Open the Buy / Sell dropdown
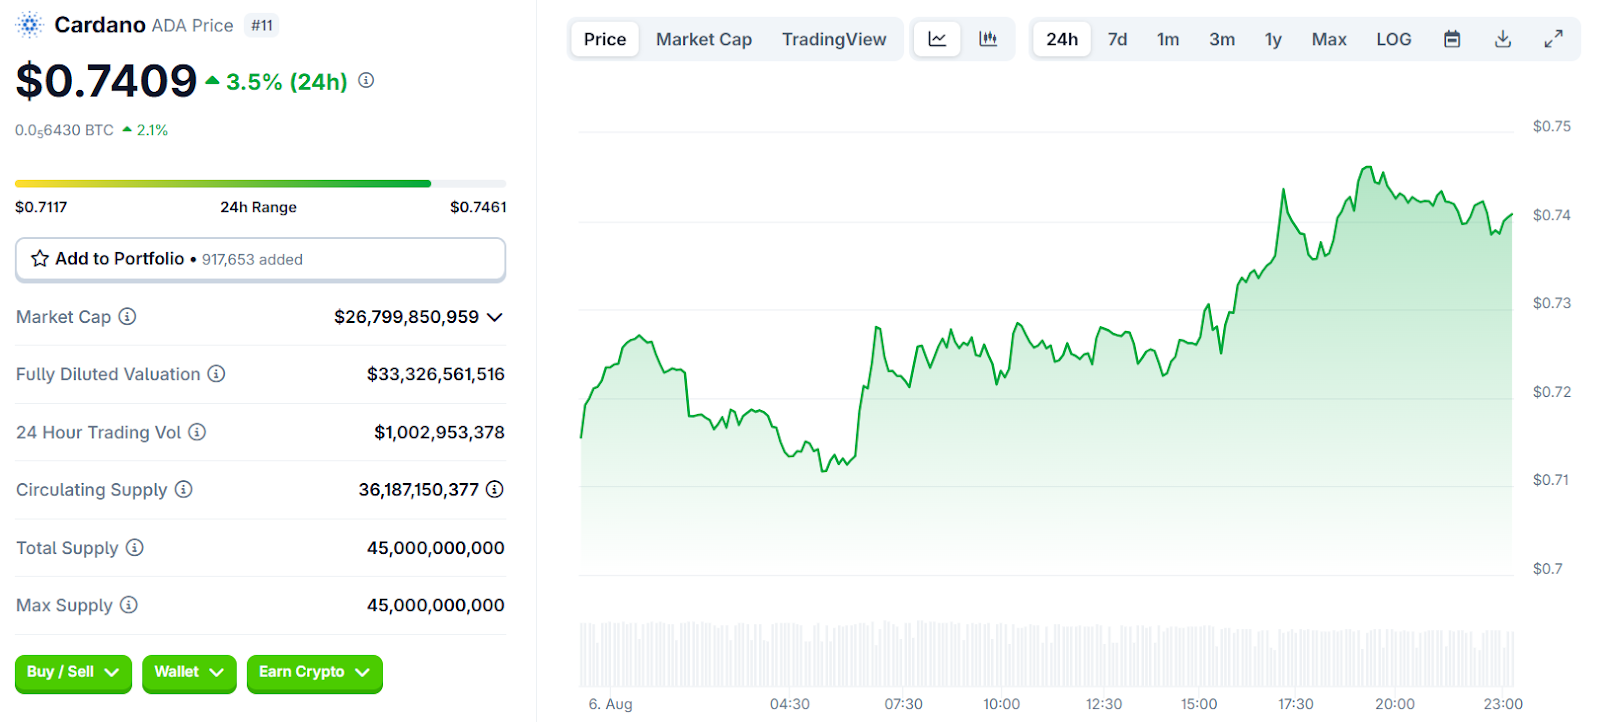This screenshot has width=1600, height=722. point(73,672)
